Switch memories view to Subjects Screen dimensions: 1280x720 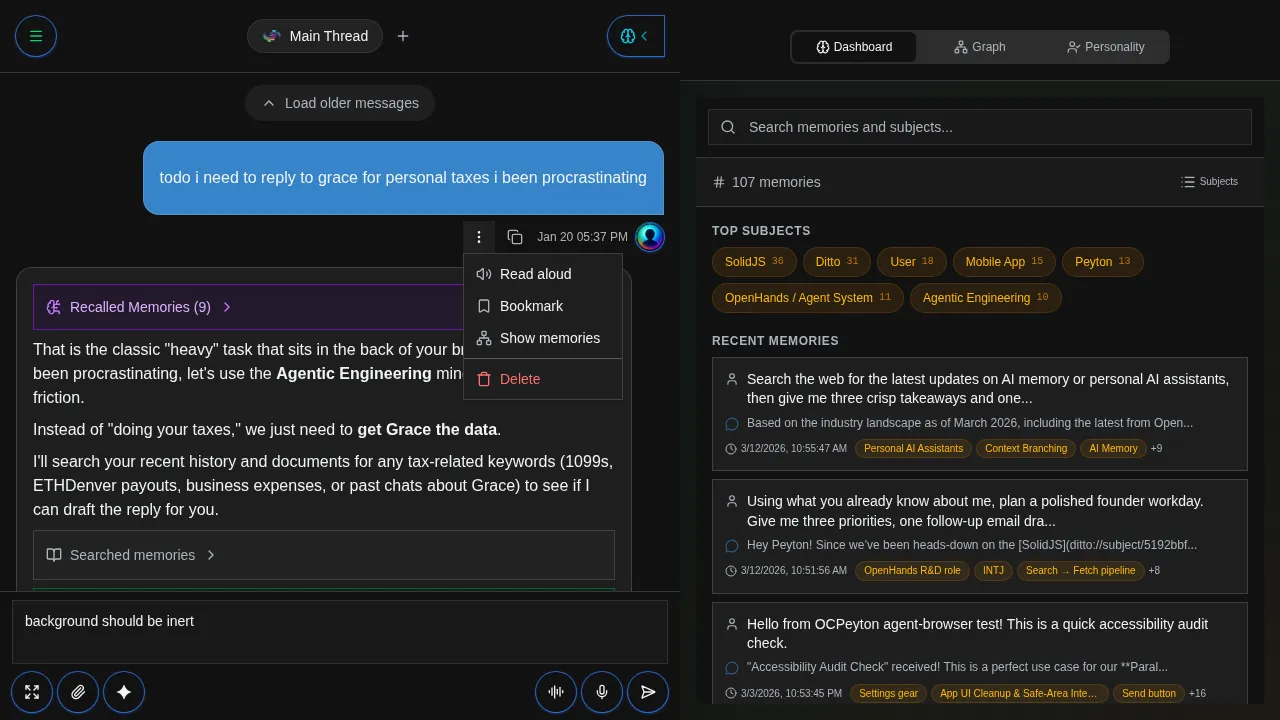pos(1209,181)
